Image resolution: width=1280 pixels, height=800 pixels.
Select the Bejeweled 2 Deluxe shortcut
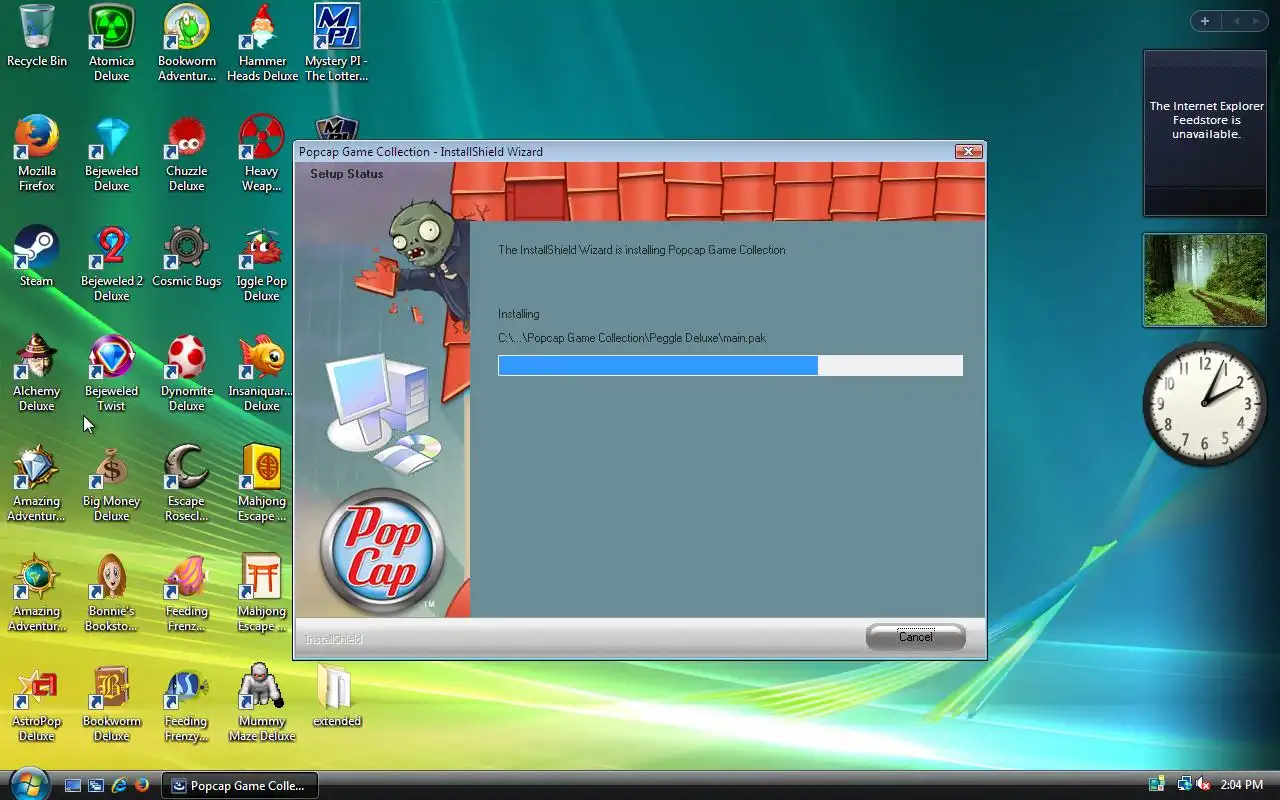[x=111, y=263]
